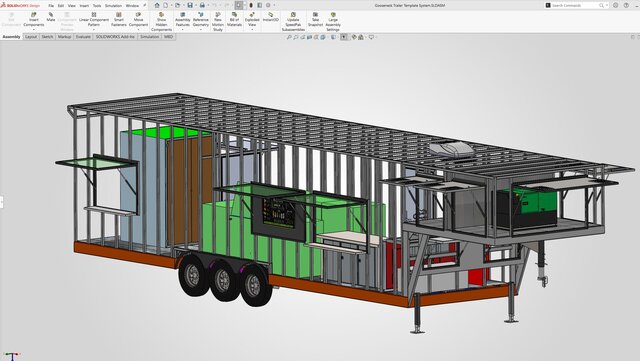Select the Move Component tool
Viewport: 640px width, 361px height.
point(138,20)
